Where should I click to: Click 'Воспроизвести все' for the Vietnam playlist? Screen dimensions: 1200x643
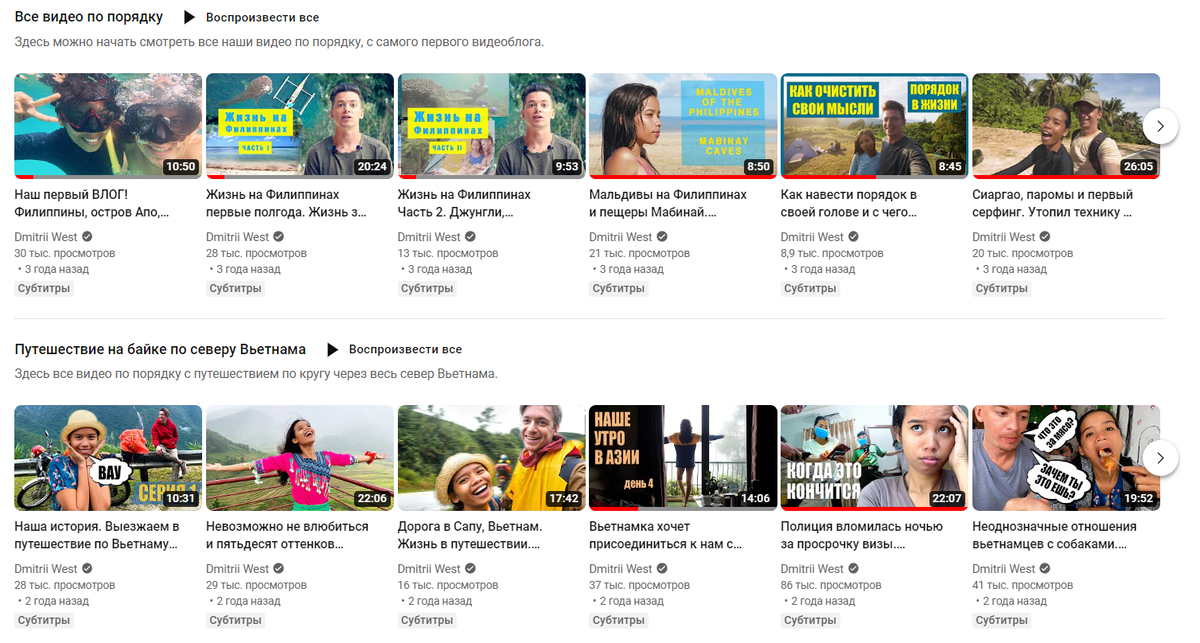tap(405, 349)
